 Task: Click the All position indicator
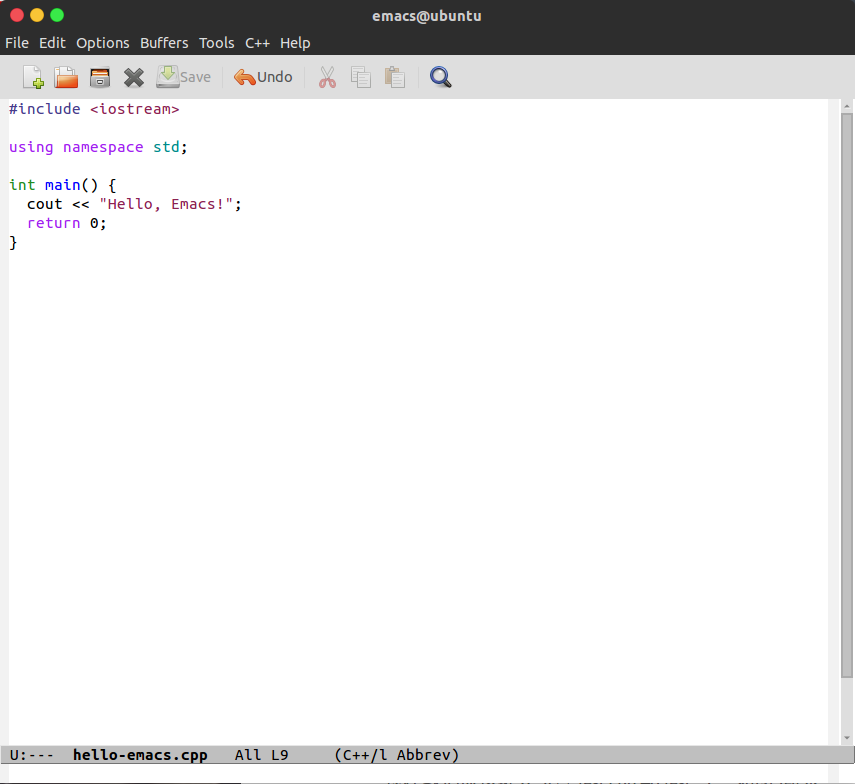pyautogui.click(x=248, y=755)
